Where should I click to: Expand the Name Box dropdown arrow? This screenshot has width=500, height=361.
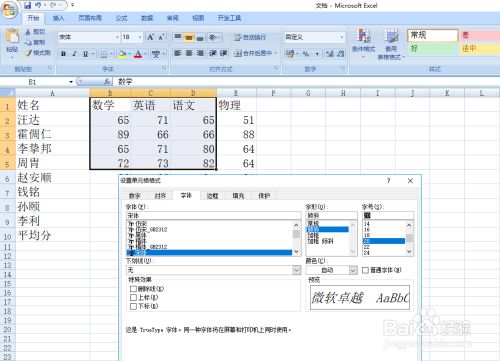coord(71,82)
